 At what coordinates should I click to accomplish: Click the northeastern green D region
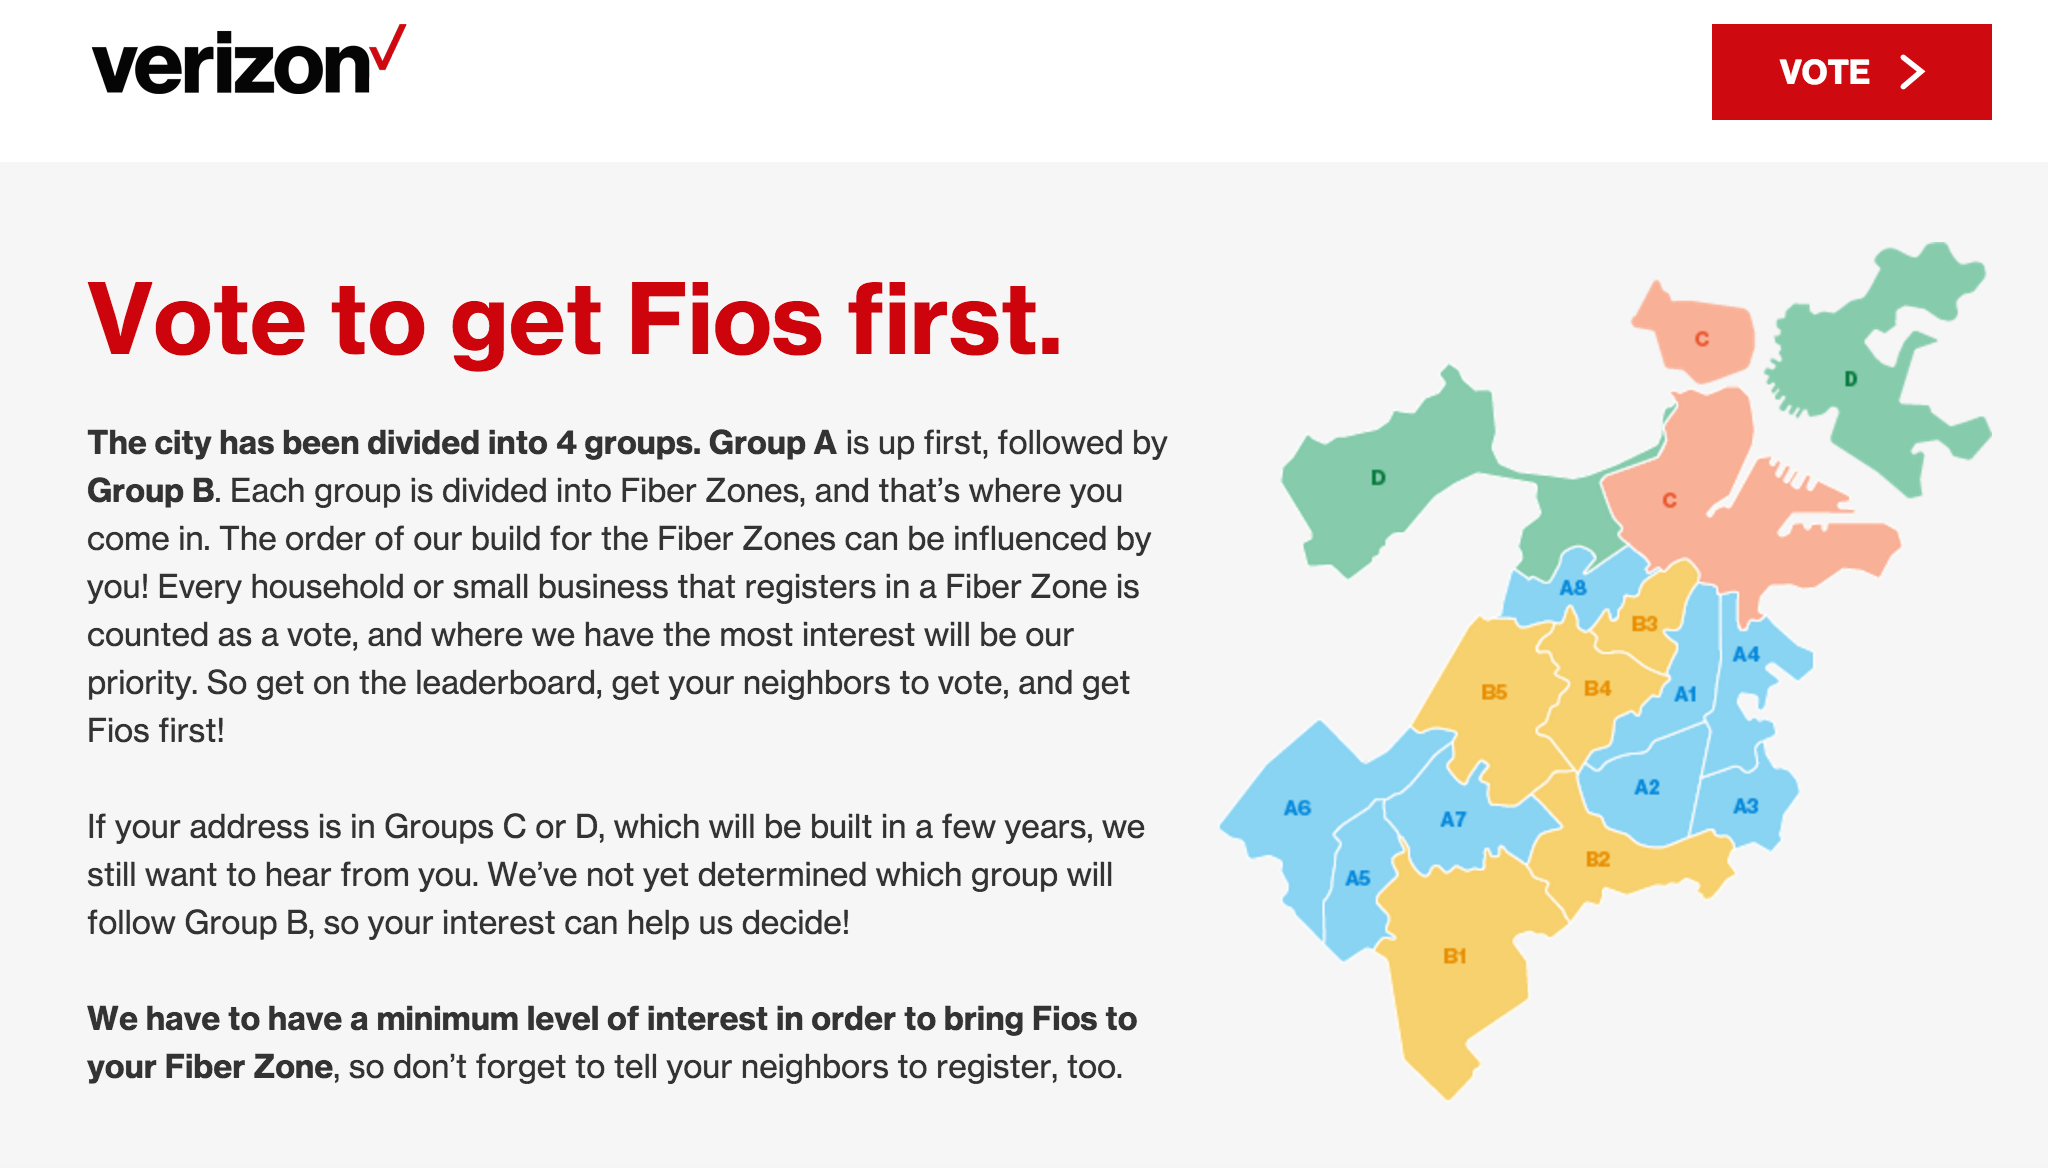[1850, 379]
